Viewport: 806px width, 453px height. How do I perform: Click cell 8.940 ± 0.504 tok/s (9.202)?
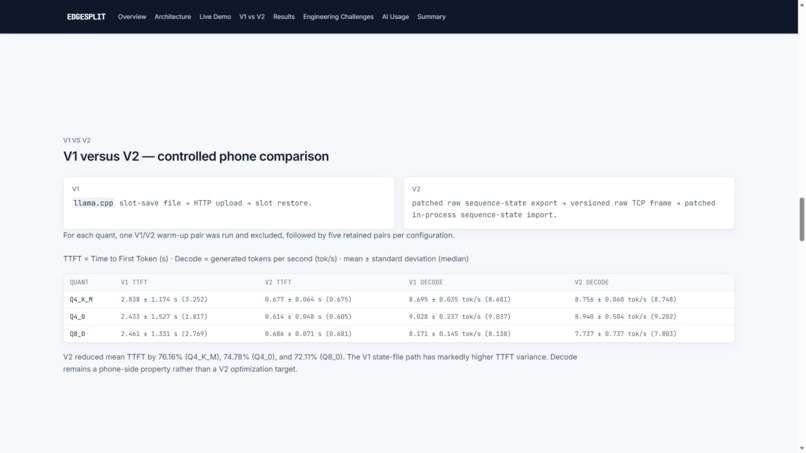tap(626, 317)
